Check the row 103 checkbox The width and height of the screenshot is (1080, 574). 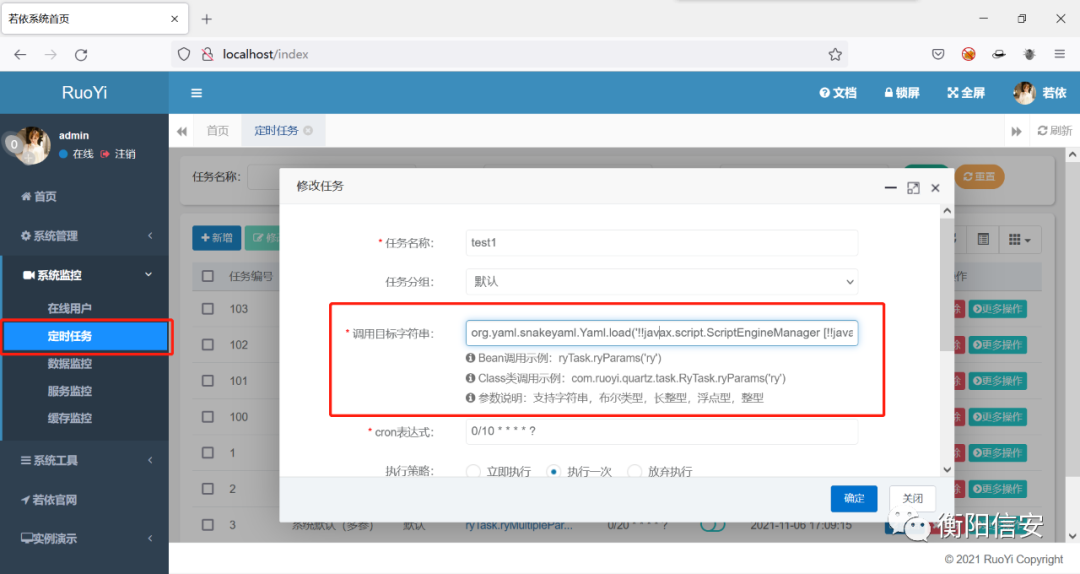(207, 309)
